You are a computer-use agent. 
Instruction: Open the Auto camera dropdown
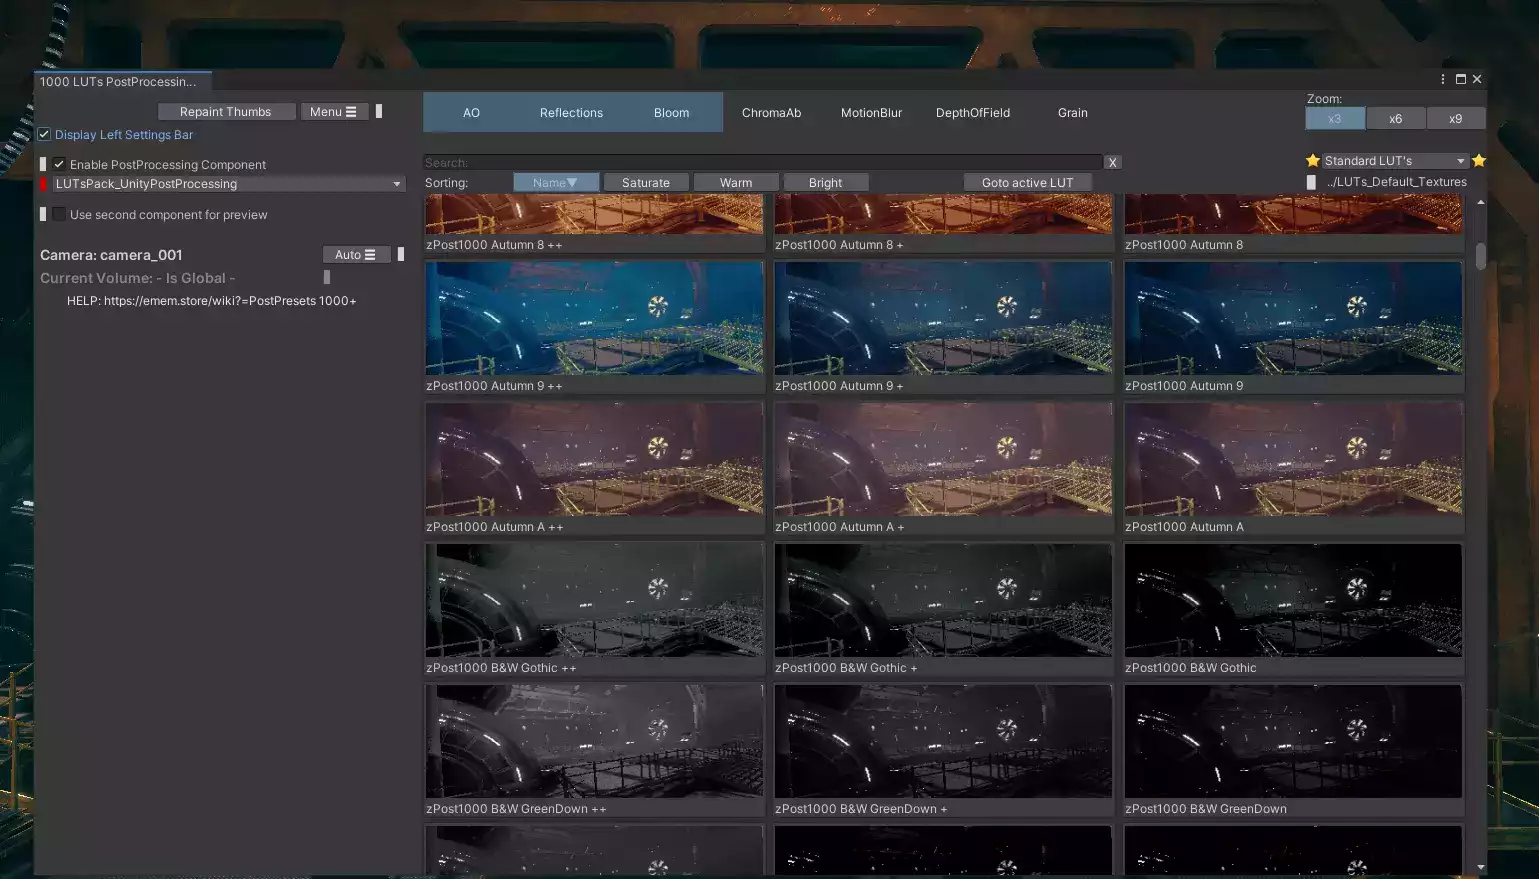click(356, 255)
